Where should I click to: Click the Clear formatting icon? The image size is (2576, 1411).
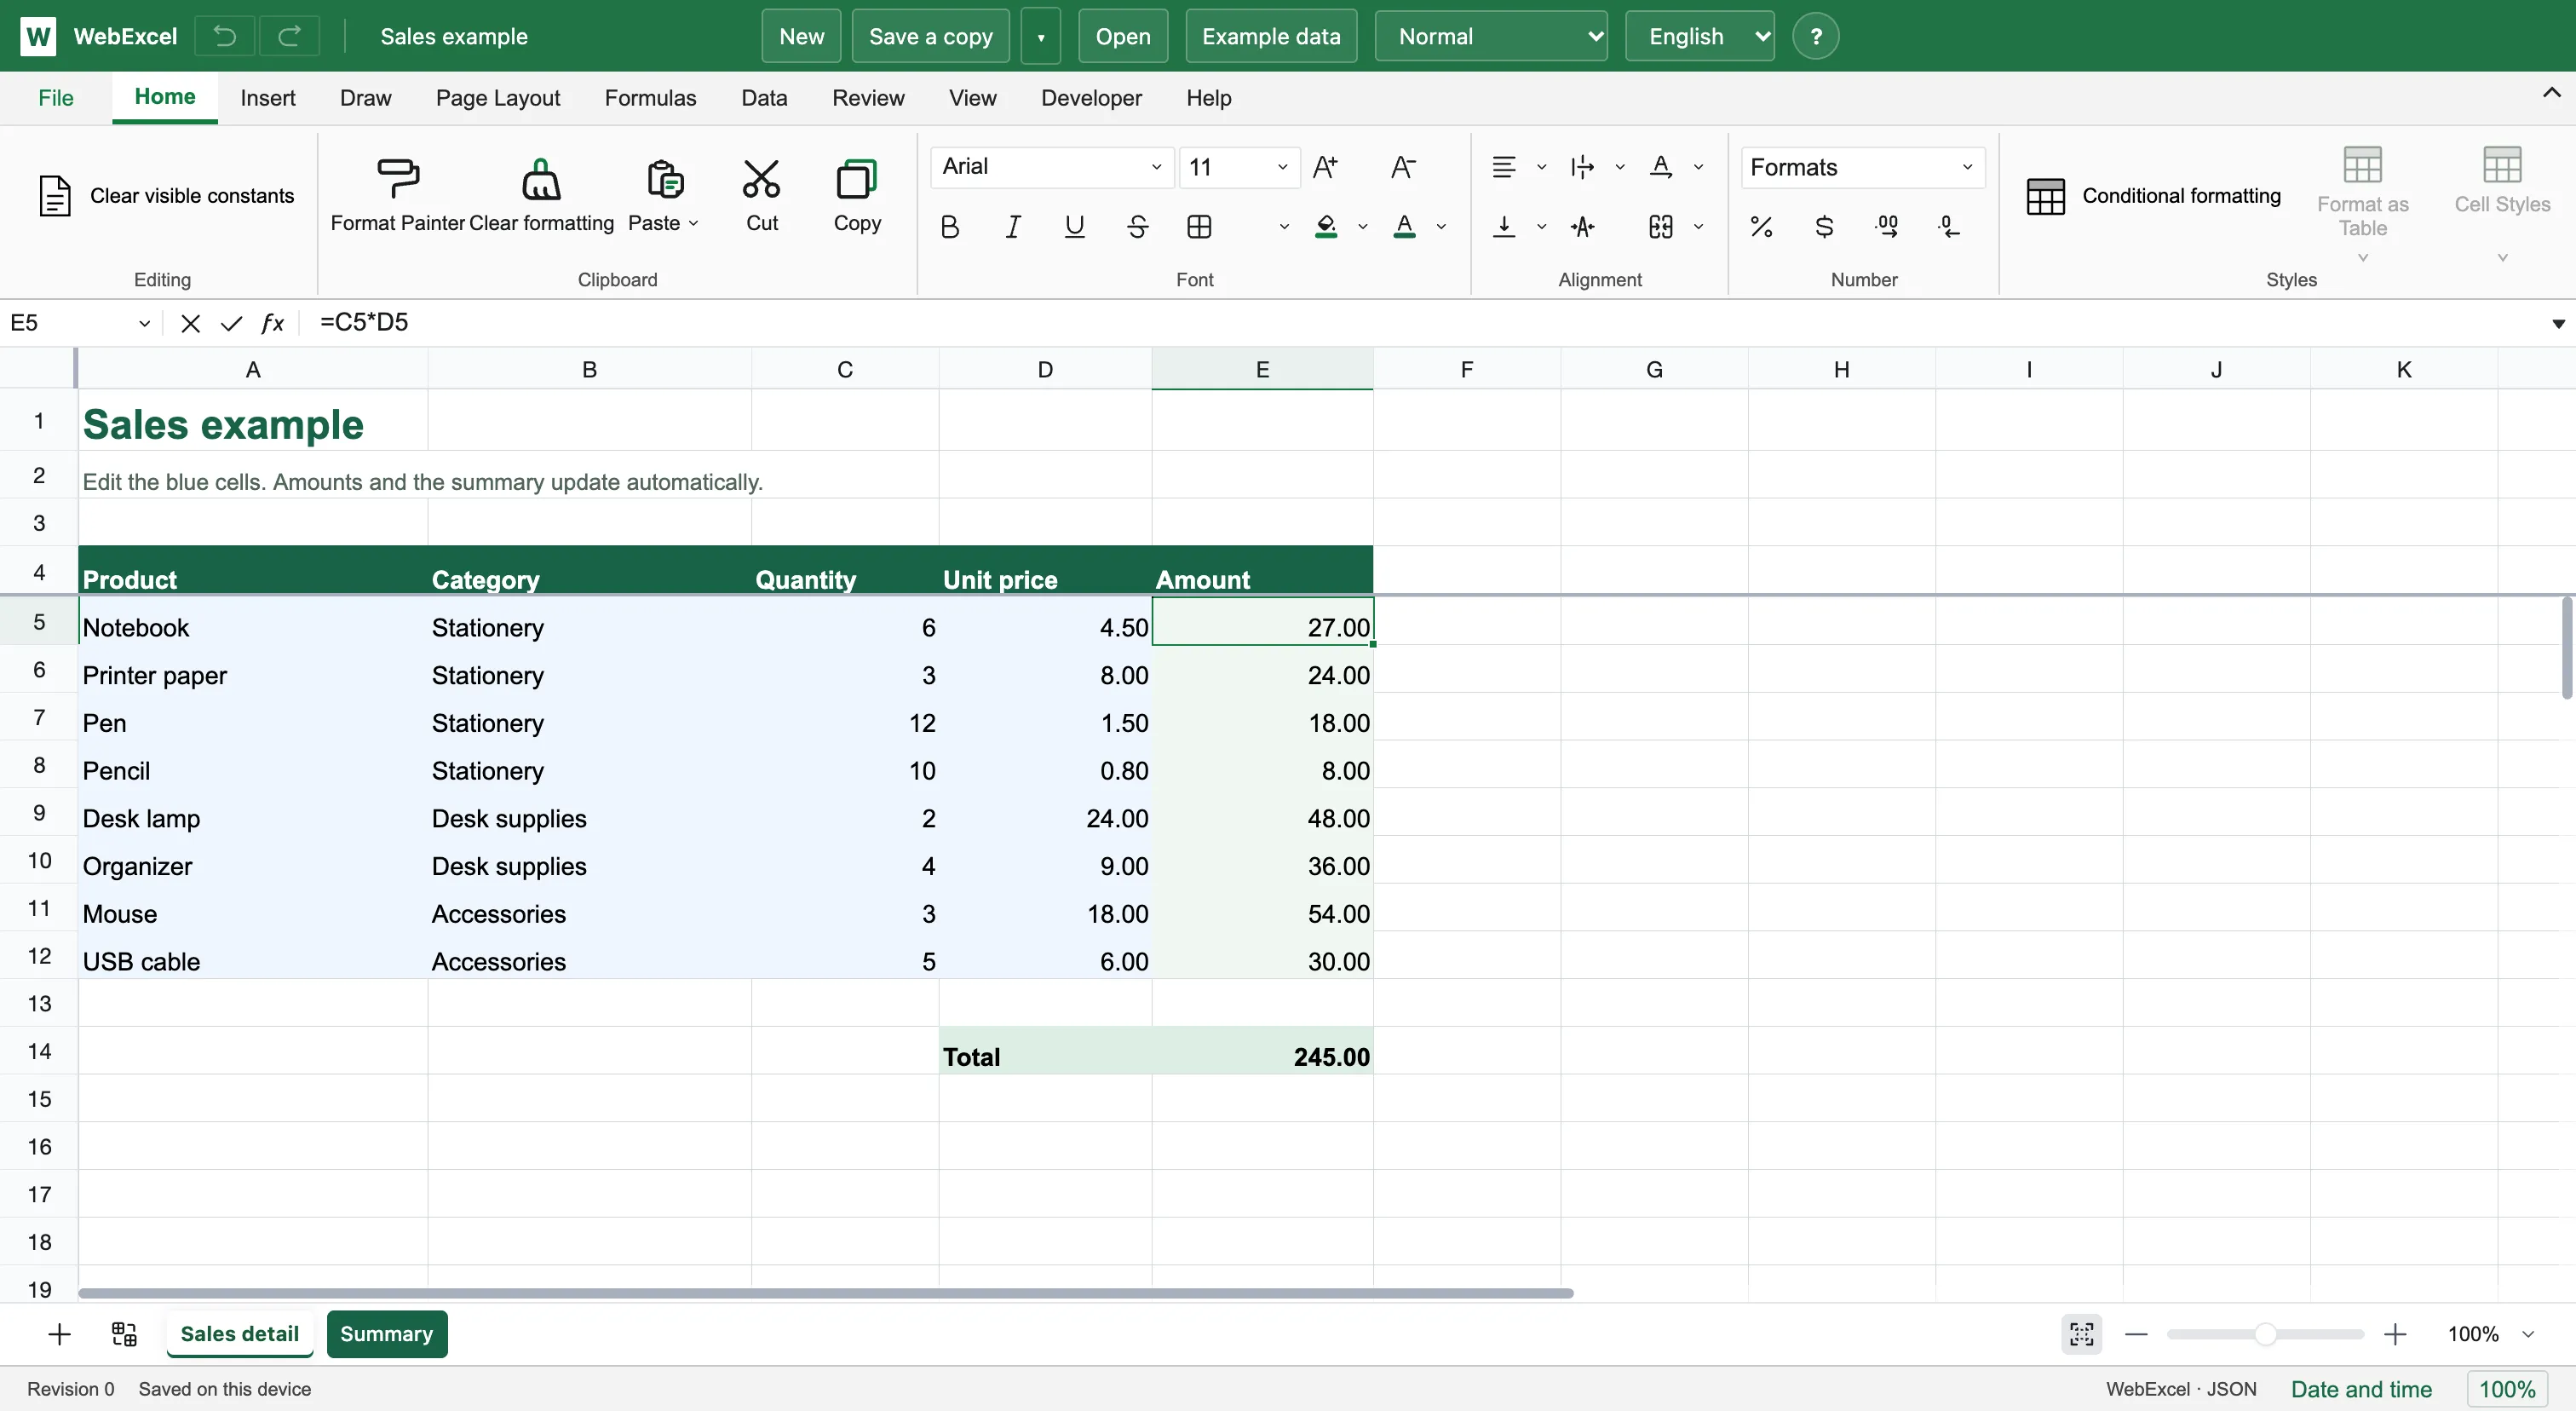[x=541, y=179]
